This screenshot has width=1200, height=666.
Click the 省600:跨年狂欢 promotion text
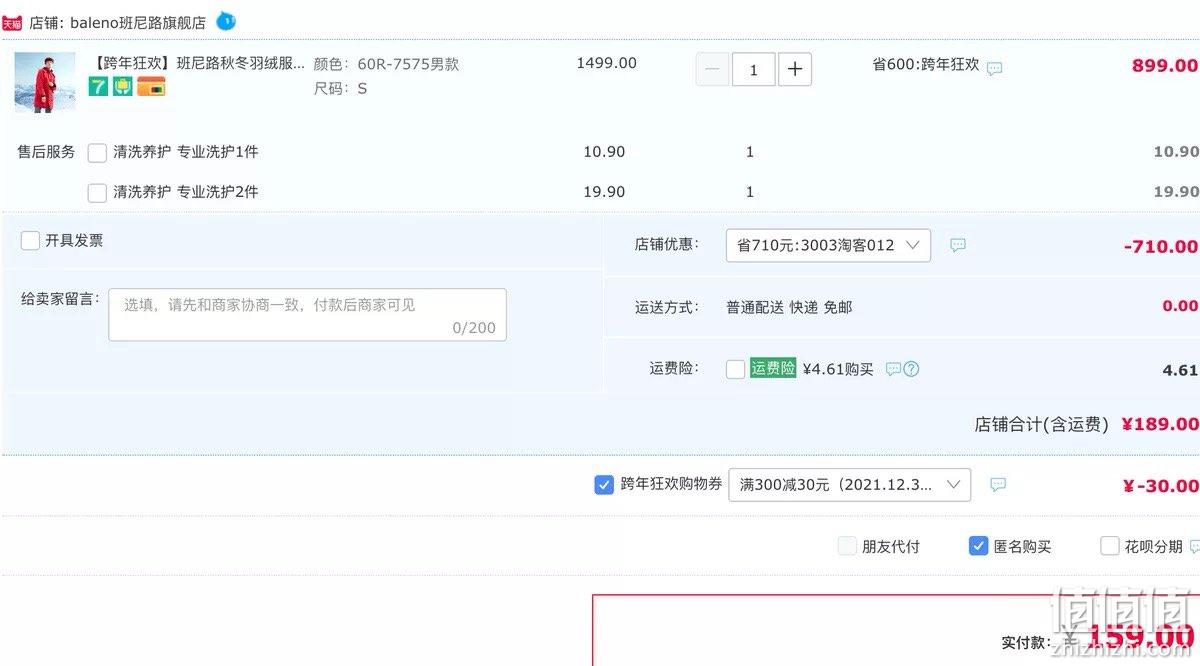click(926, 64)
